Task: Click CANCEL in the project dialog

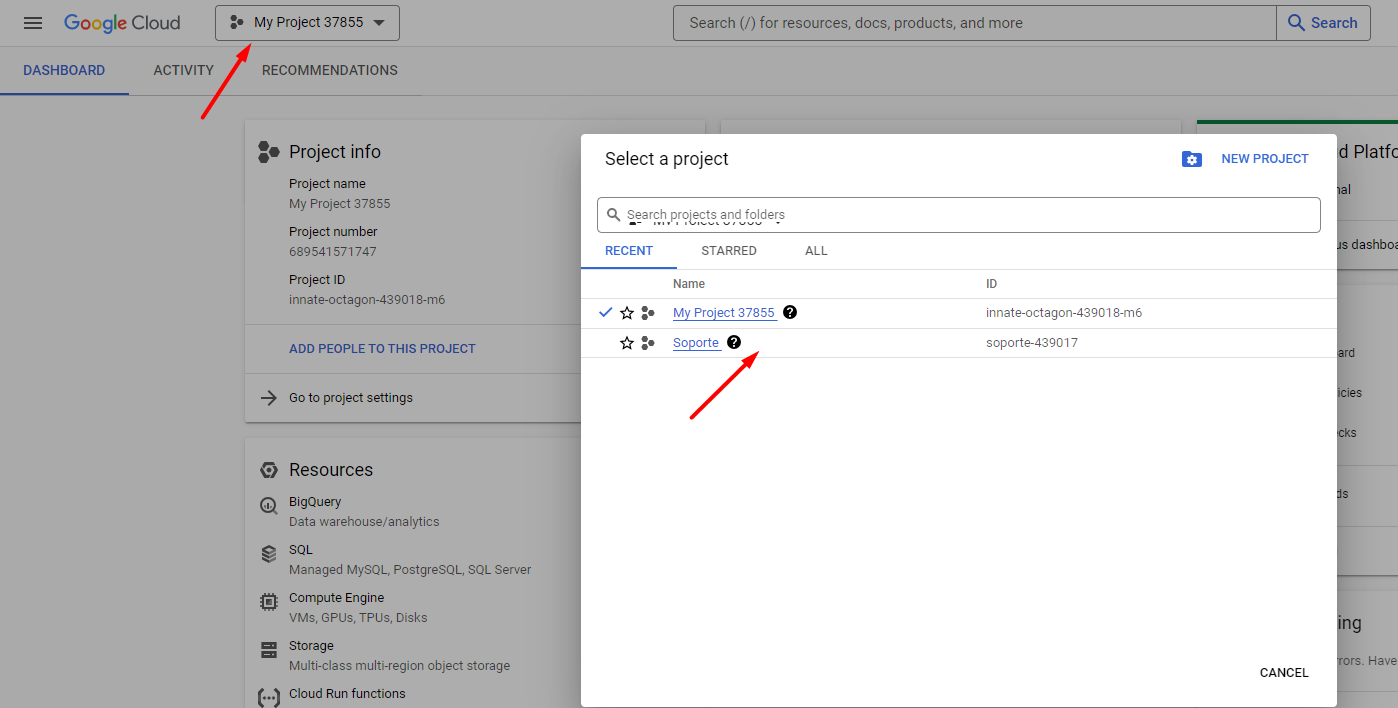Action: [x=1284, y=673]
